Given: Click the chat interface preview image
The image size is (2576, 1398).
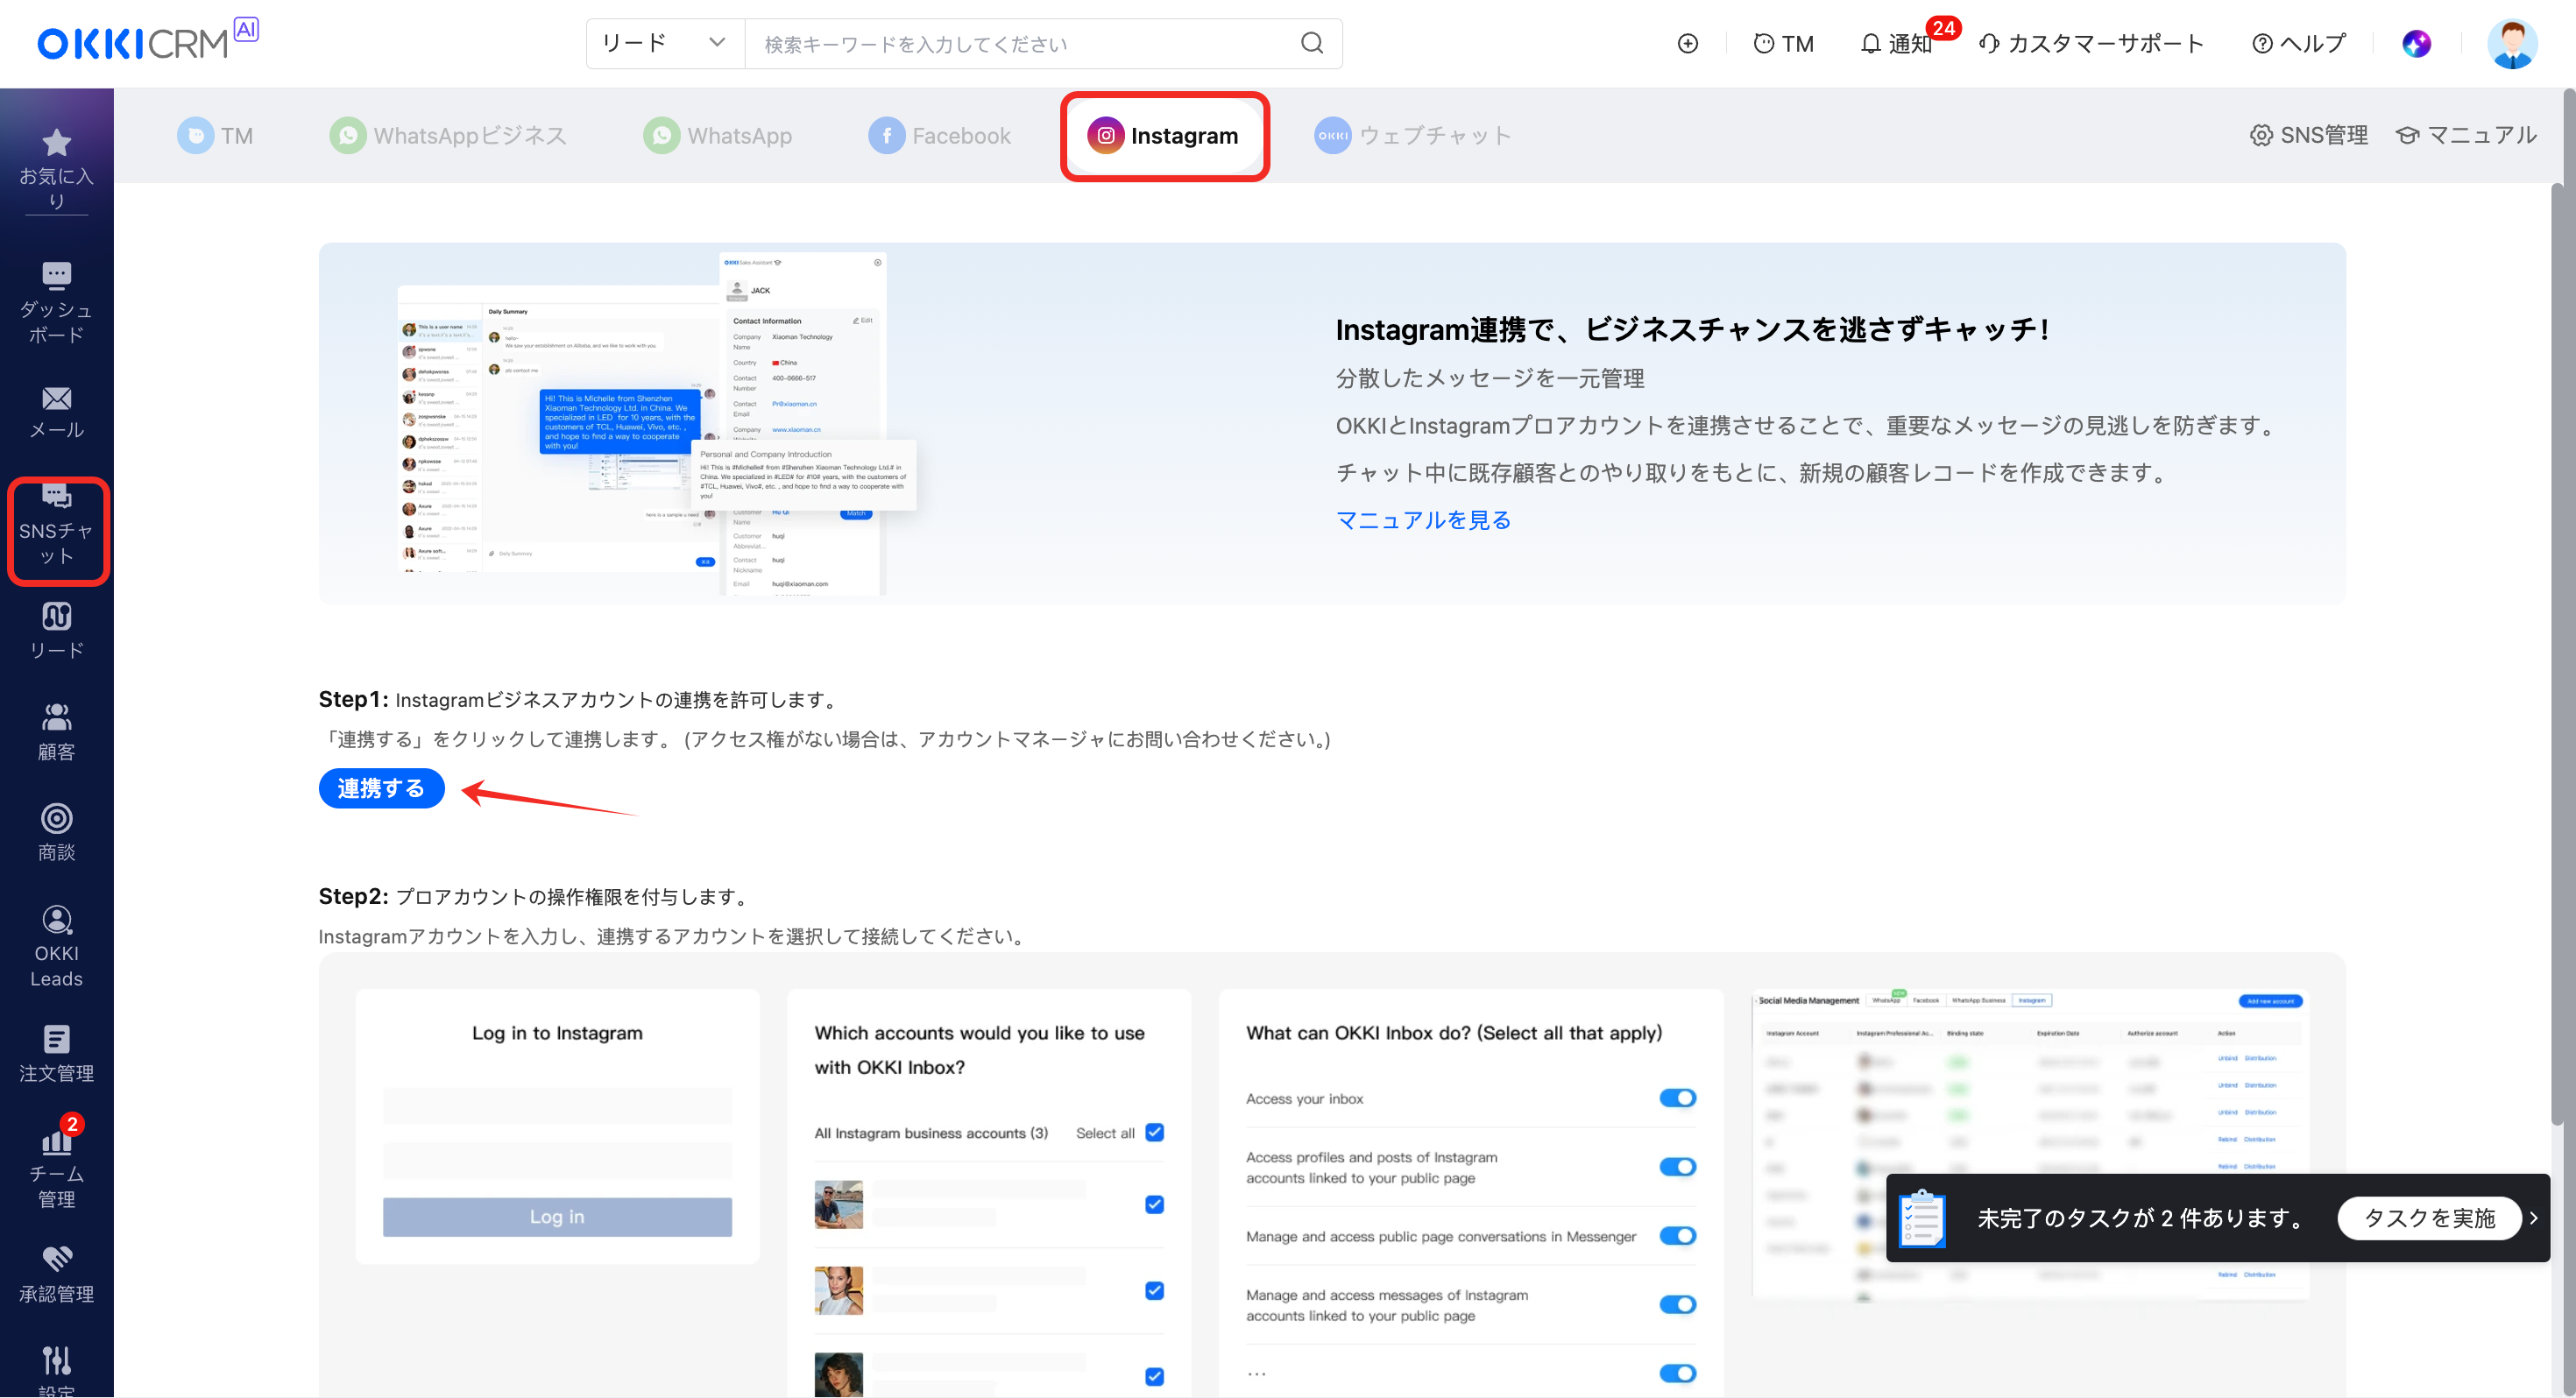Looking at the screenshot, I should (x=657, y=424).
